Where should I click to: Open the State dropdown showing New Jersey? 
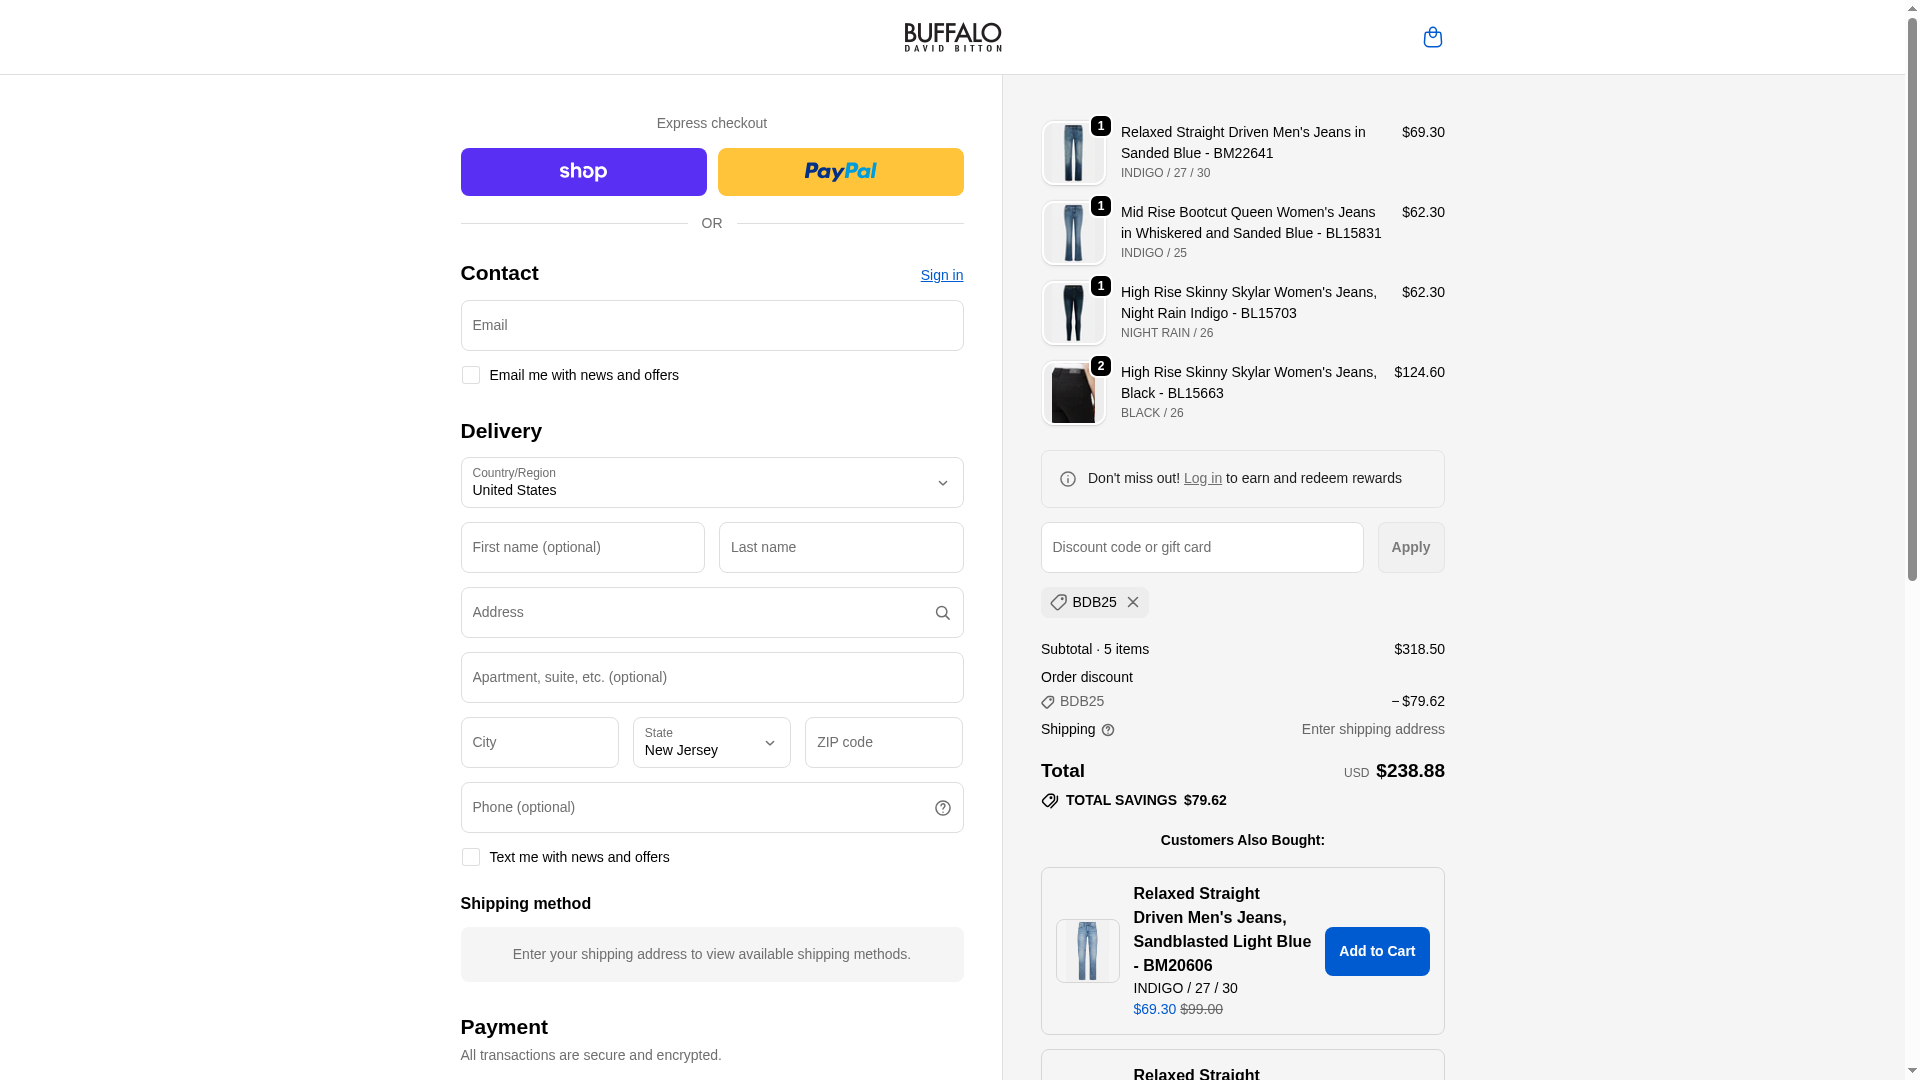pos(711,743)
